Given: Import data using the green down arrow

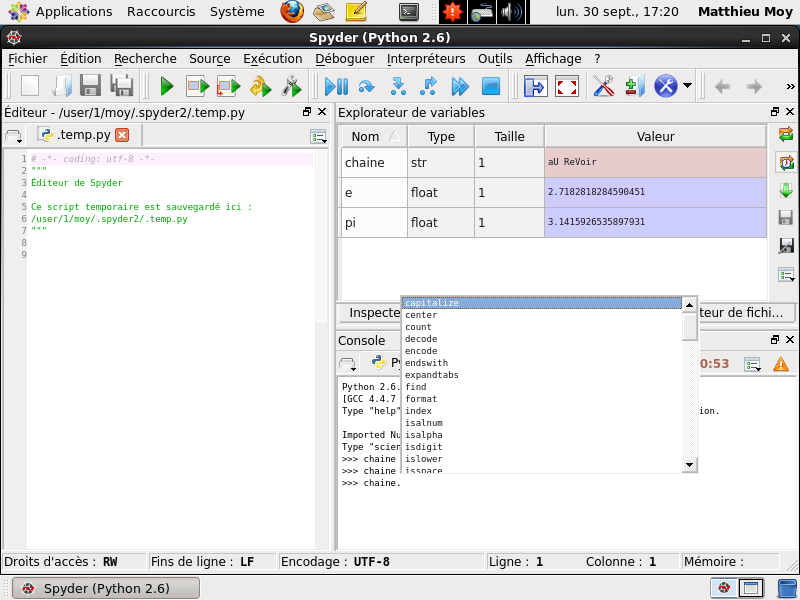Looking at the screenshot, I should [x=786, y=190].
